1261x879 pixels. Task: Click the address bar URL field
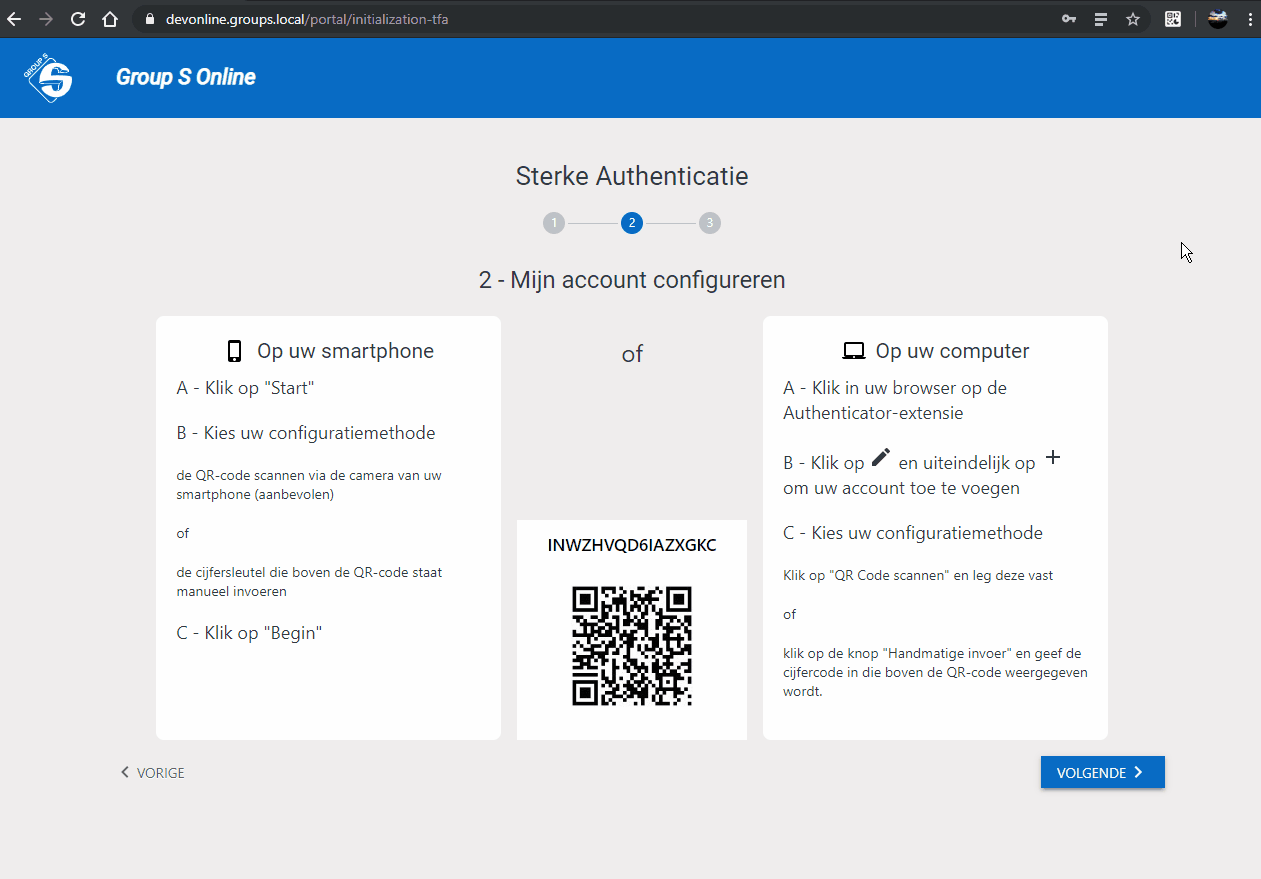(x=600, y=19)
